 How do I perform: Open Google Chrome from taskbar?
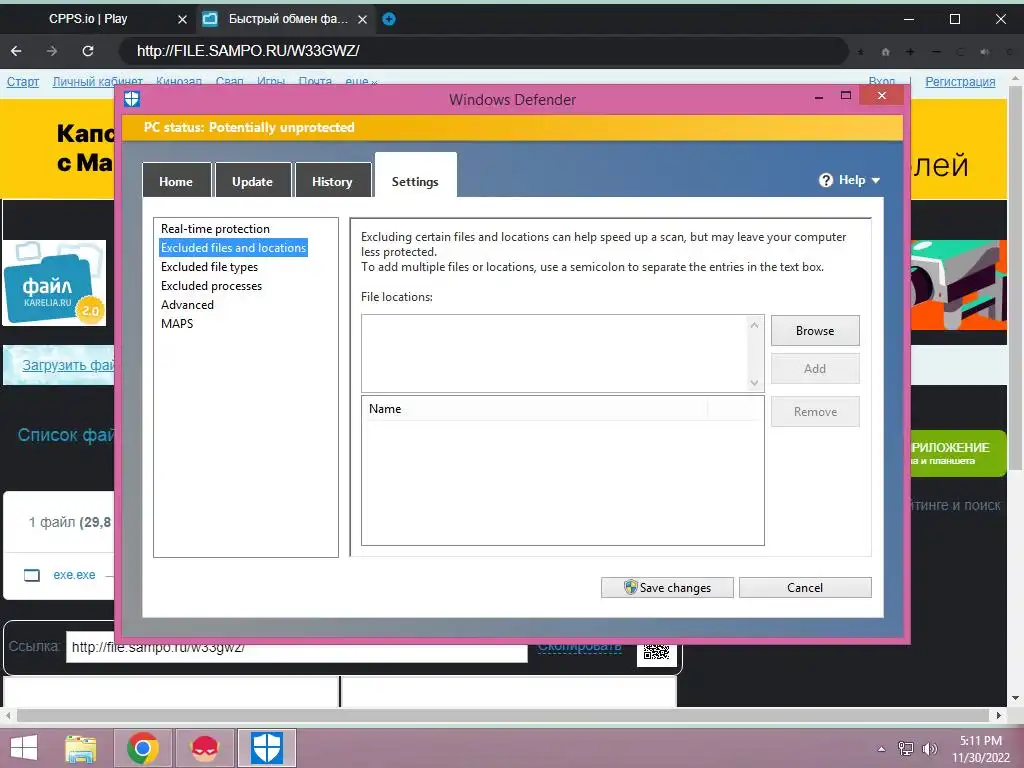(142, 748)
